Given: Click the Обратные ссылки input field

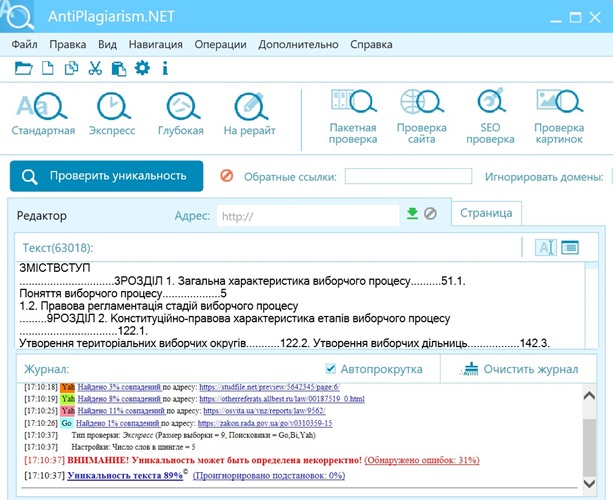Looking at the screenshot, I should click(x=408, y=176).
